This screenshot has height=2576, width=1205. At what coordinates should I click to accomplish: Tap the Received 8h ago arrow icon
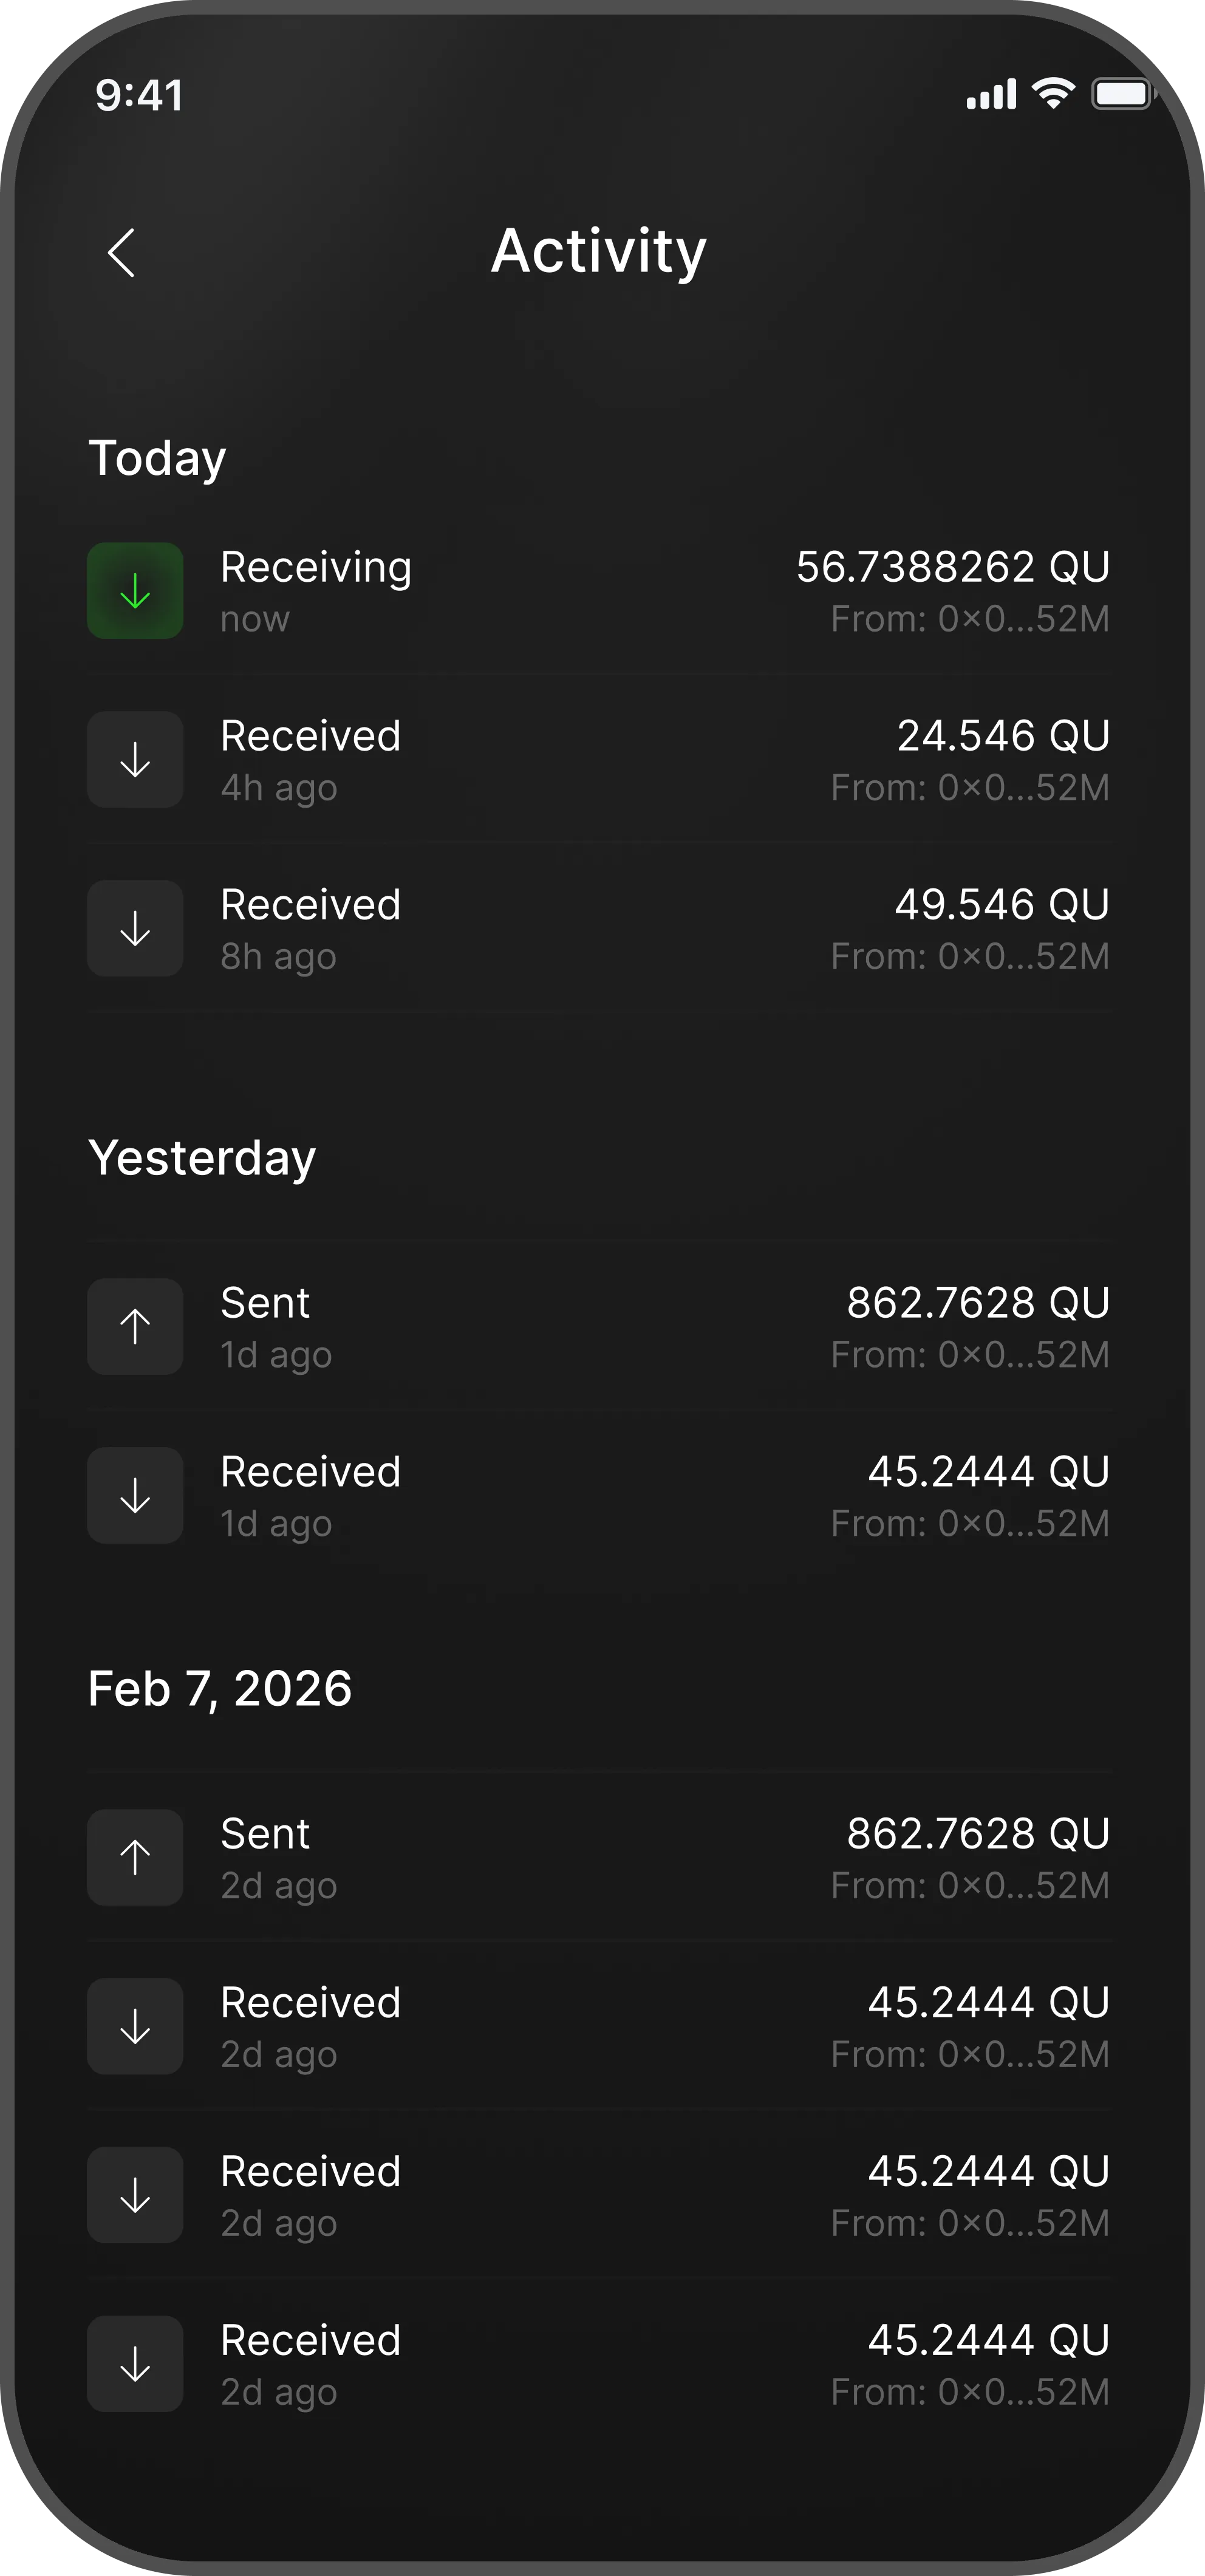pyautogui.click(x=135, y=929)
